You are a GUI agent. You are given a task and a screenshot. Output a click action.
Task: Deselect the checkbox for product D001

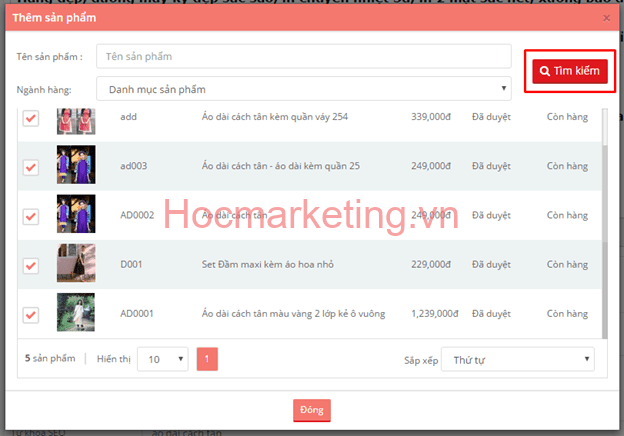pos(31,264)
